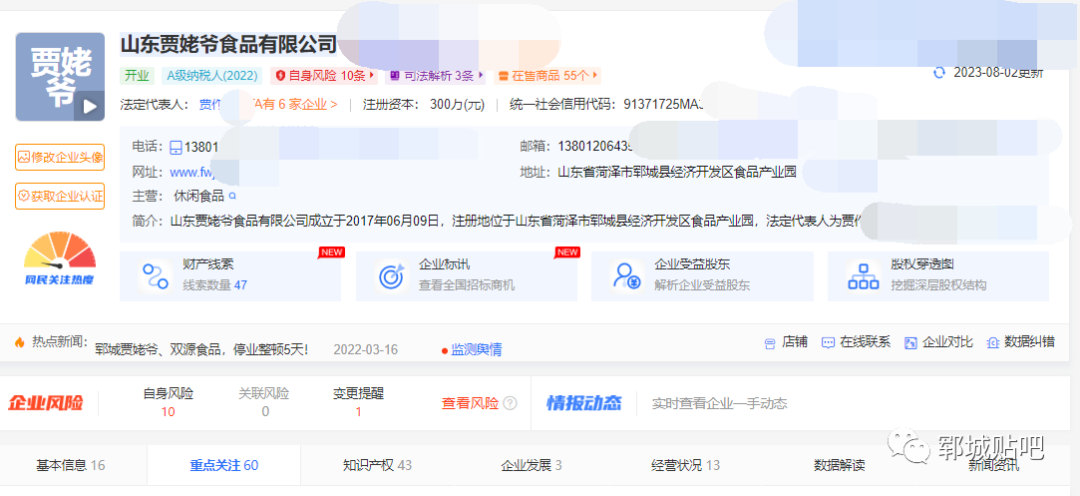This screenshot has width=1080, height=496.
Task: Click 关联风险 count 0
Action: point(265,412)
